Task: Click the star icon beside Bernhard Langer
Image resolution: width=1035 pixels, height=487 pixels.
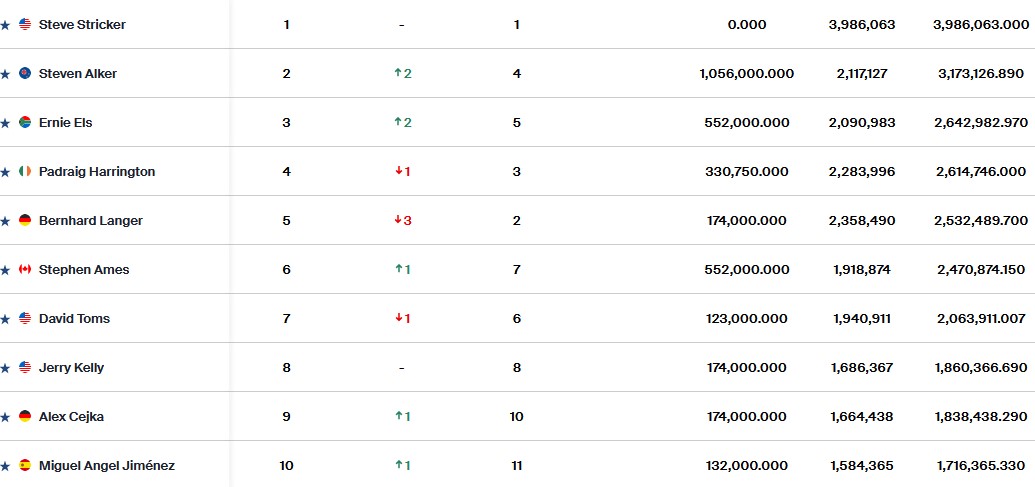Action: tap(5, 221)
